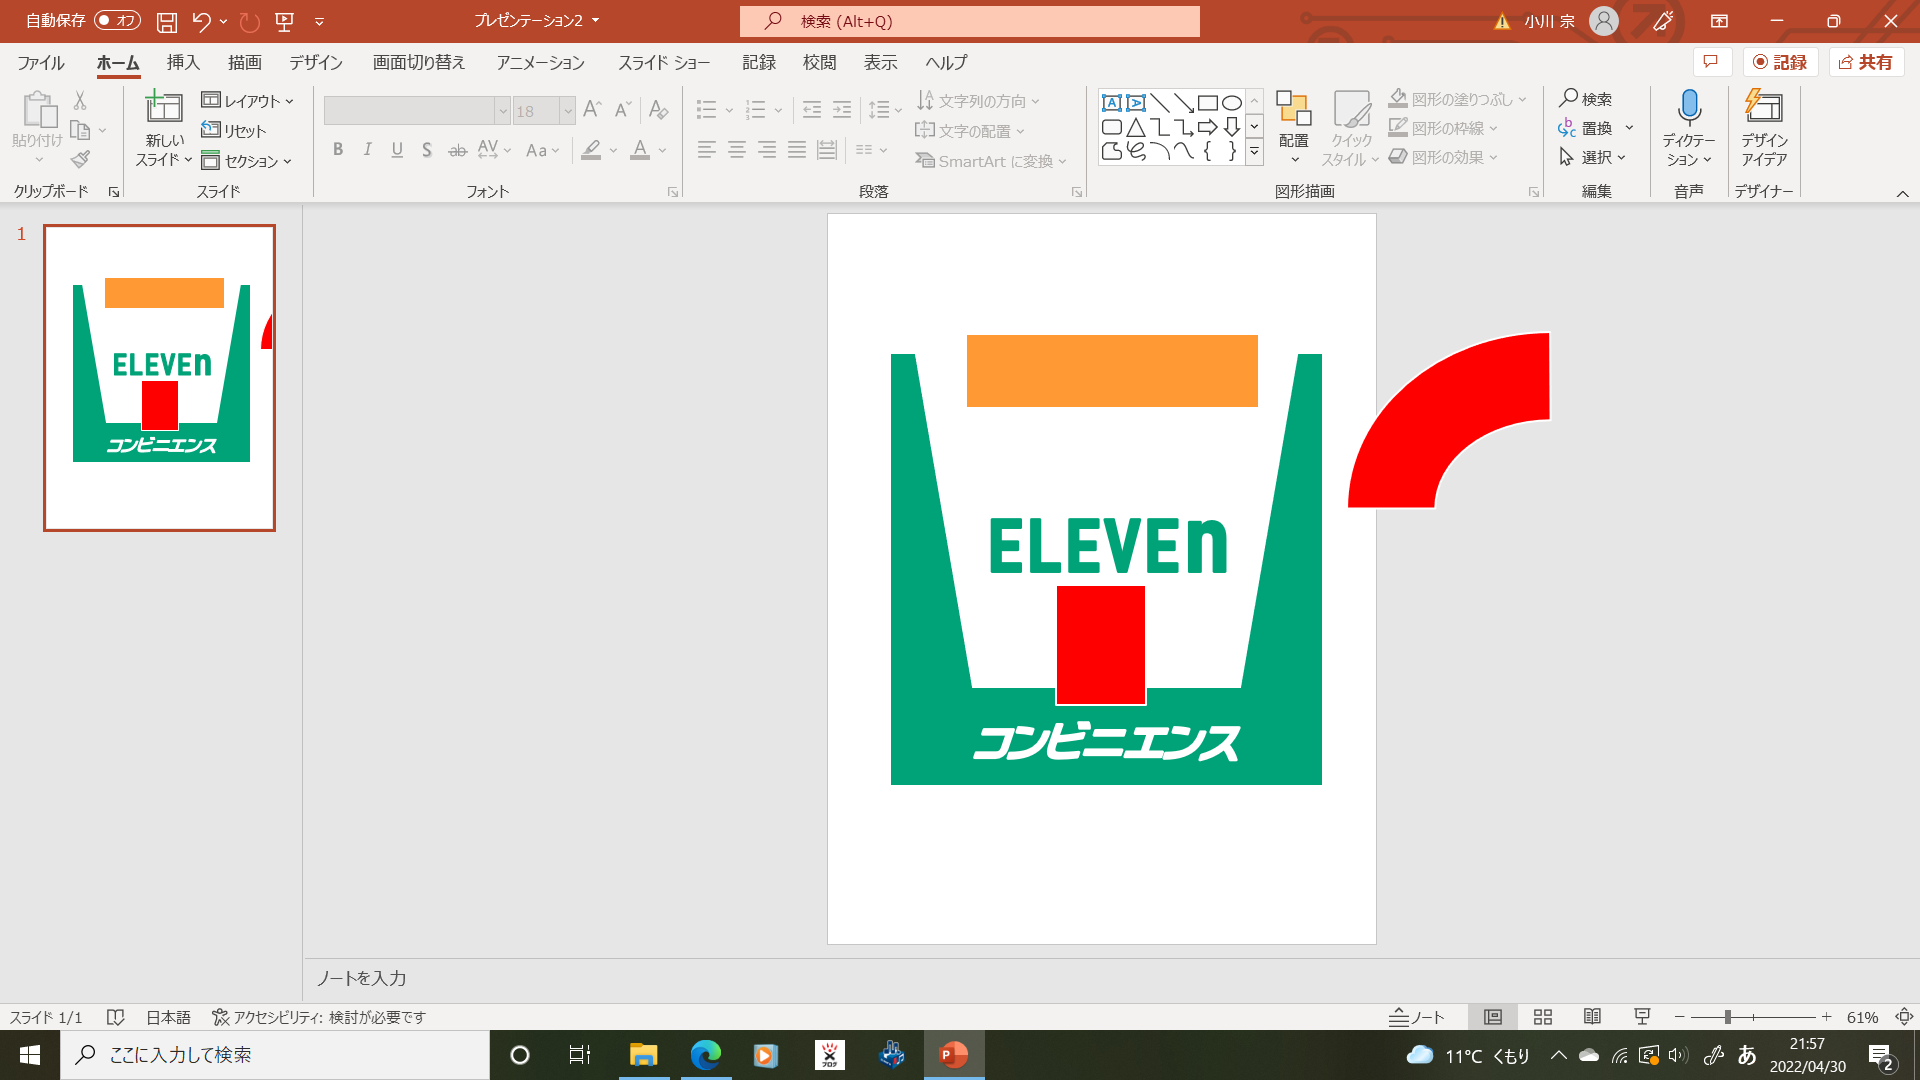Toggle Normal view button in status bar
Image resolution: width=1920 pixels, height=1080 pixels.
[x=1493, y=1017]
